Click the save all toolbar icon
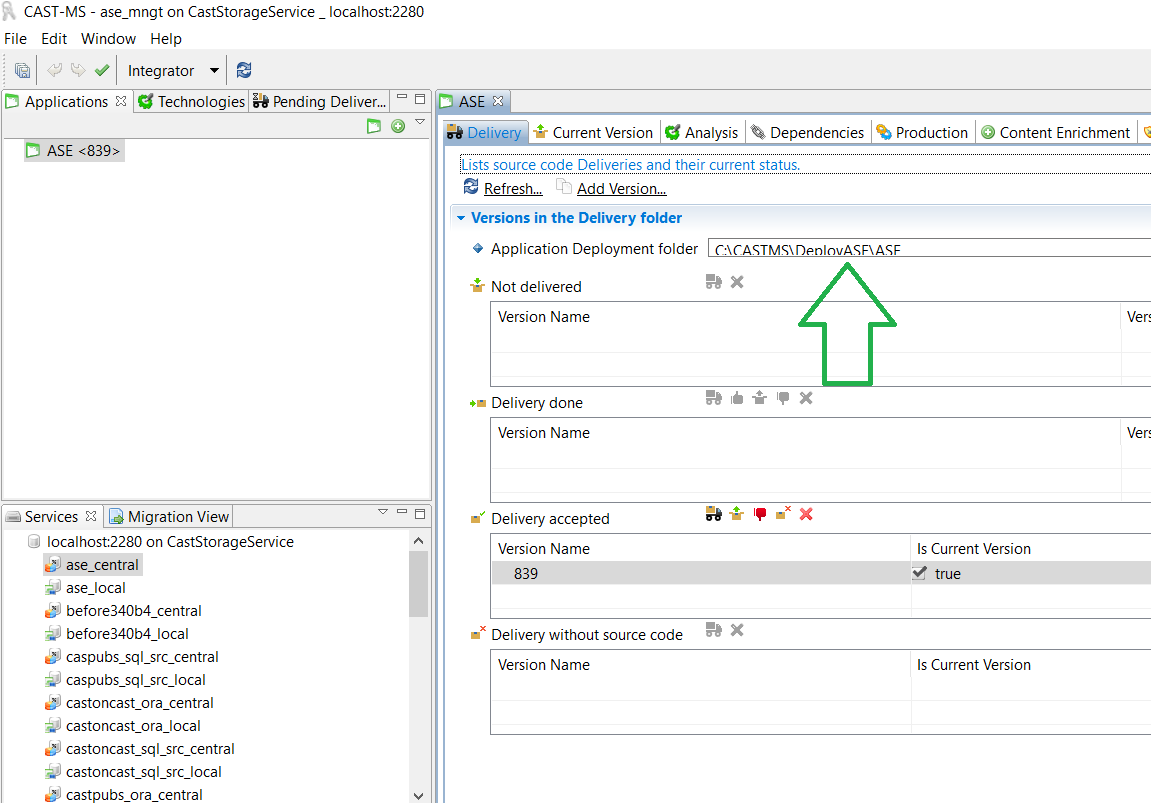This screenshot has width=1151, height=803. coord(22,70)
